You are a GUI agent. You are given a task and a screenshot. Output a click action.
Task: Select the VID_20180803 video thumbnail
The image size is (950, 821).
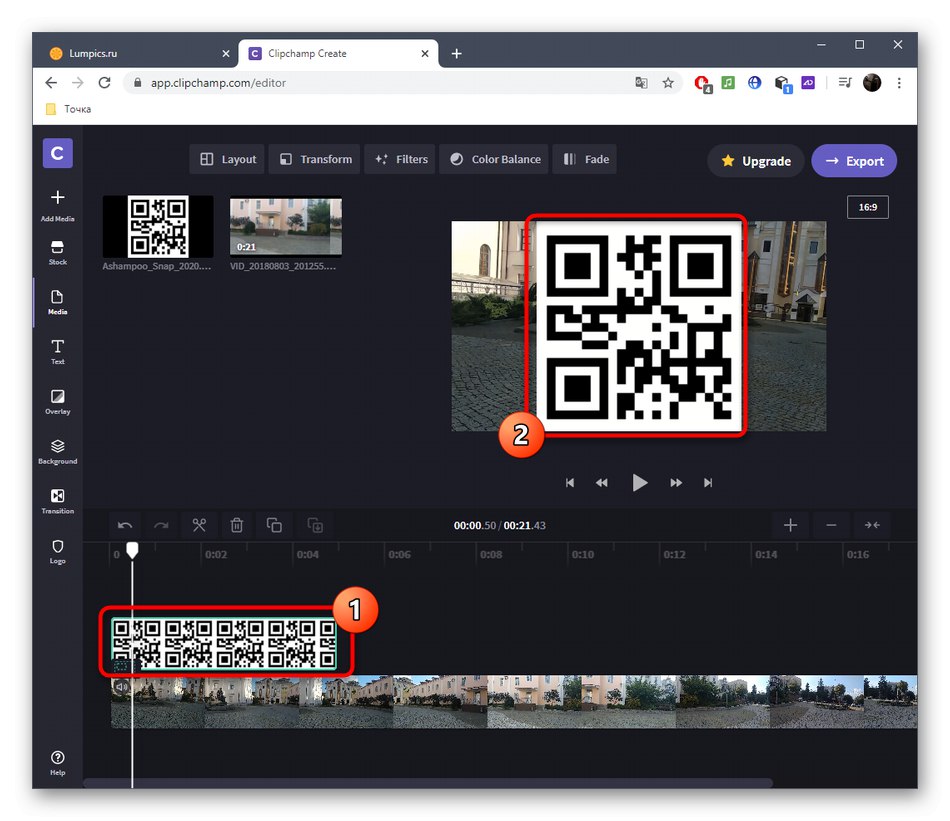[x=286, y=226]
